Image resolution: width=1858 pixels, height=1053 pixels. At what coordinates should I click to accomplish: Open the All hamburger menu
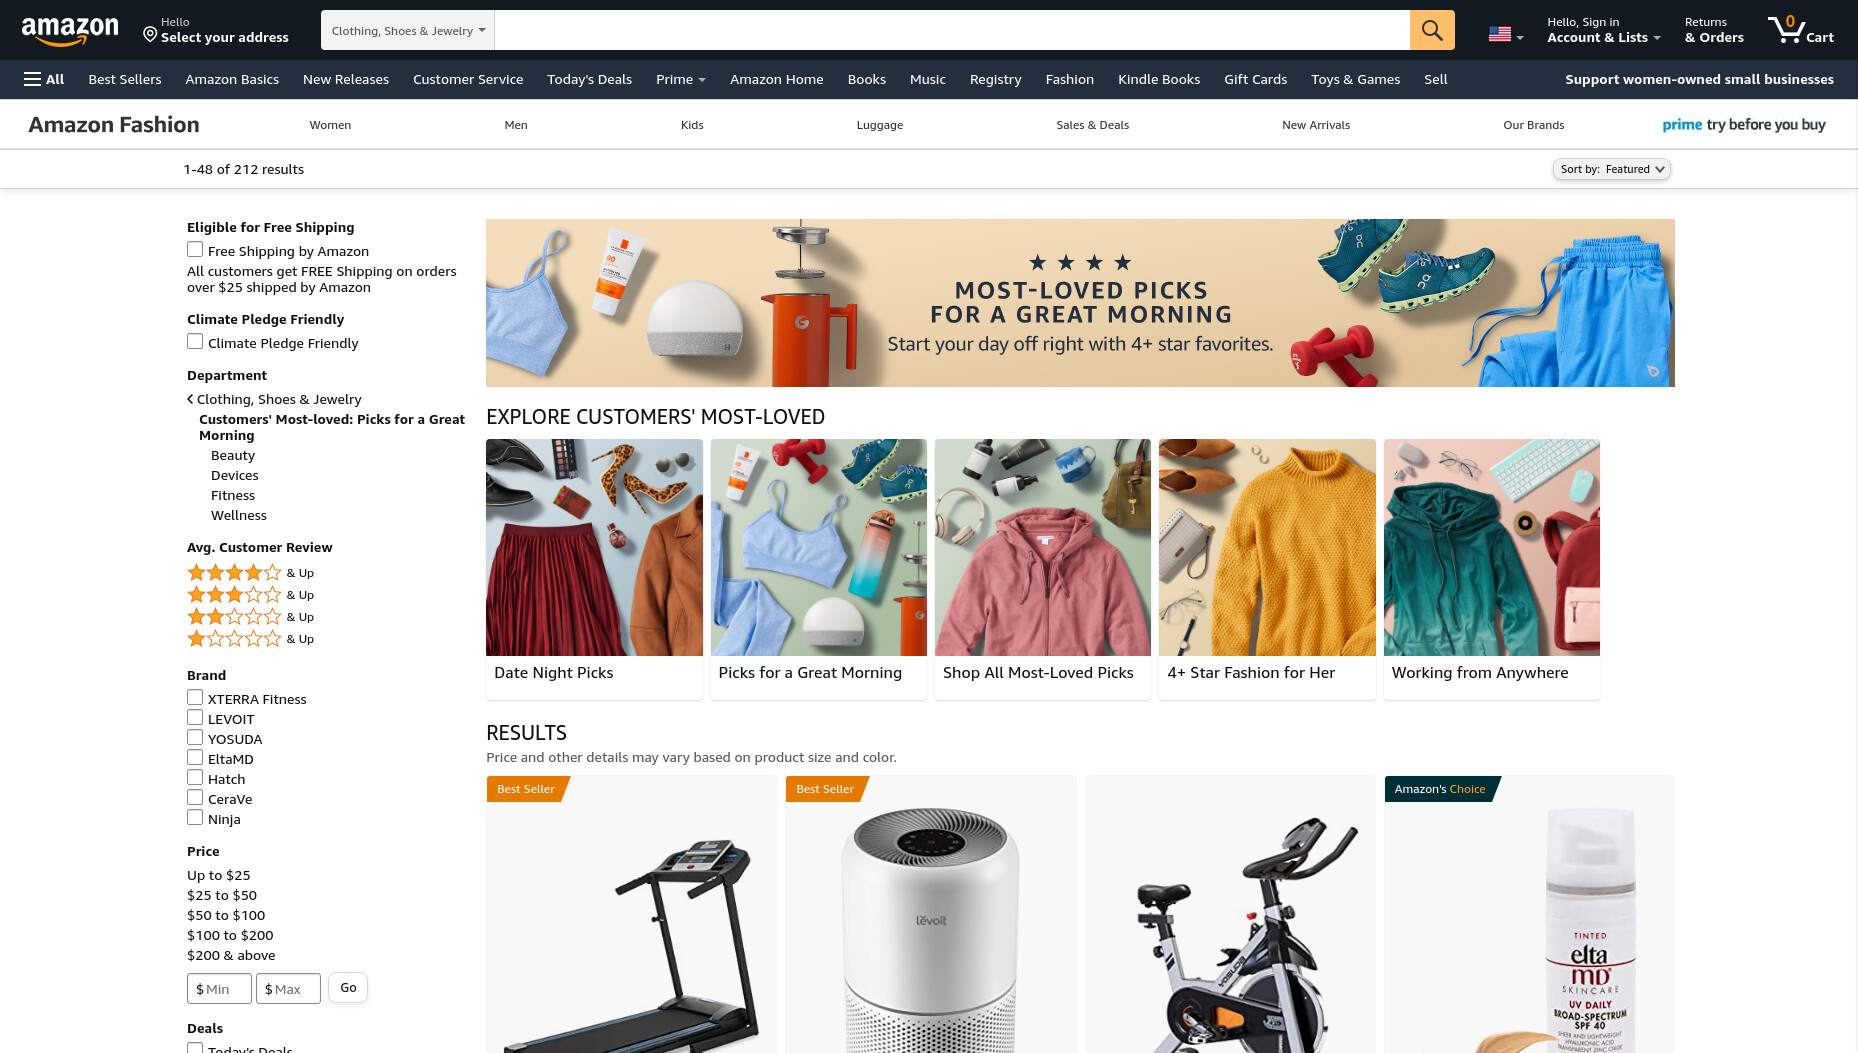(44, 79)
